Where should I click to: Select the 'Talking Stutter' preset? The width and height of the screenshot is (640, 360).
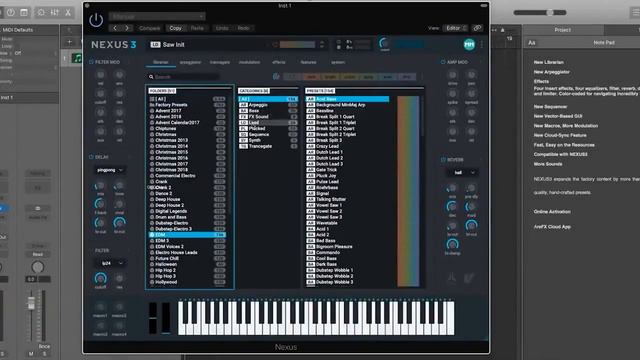(x=347, y=199)
